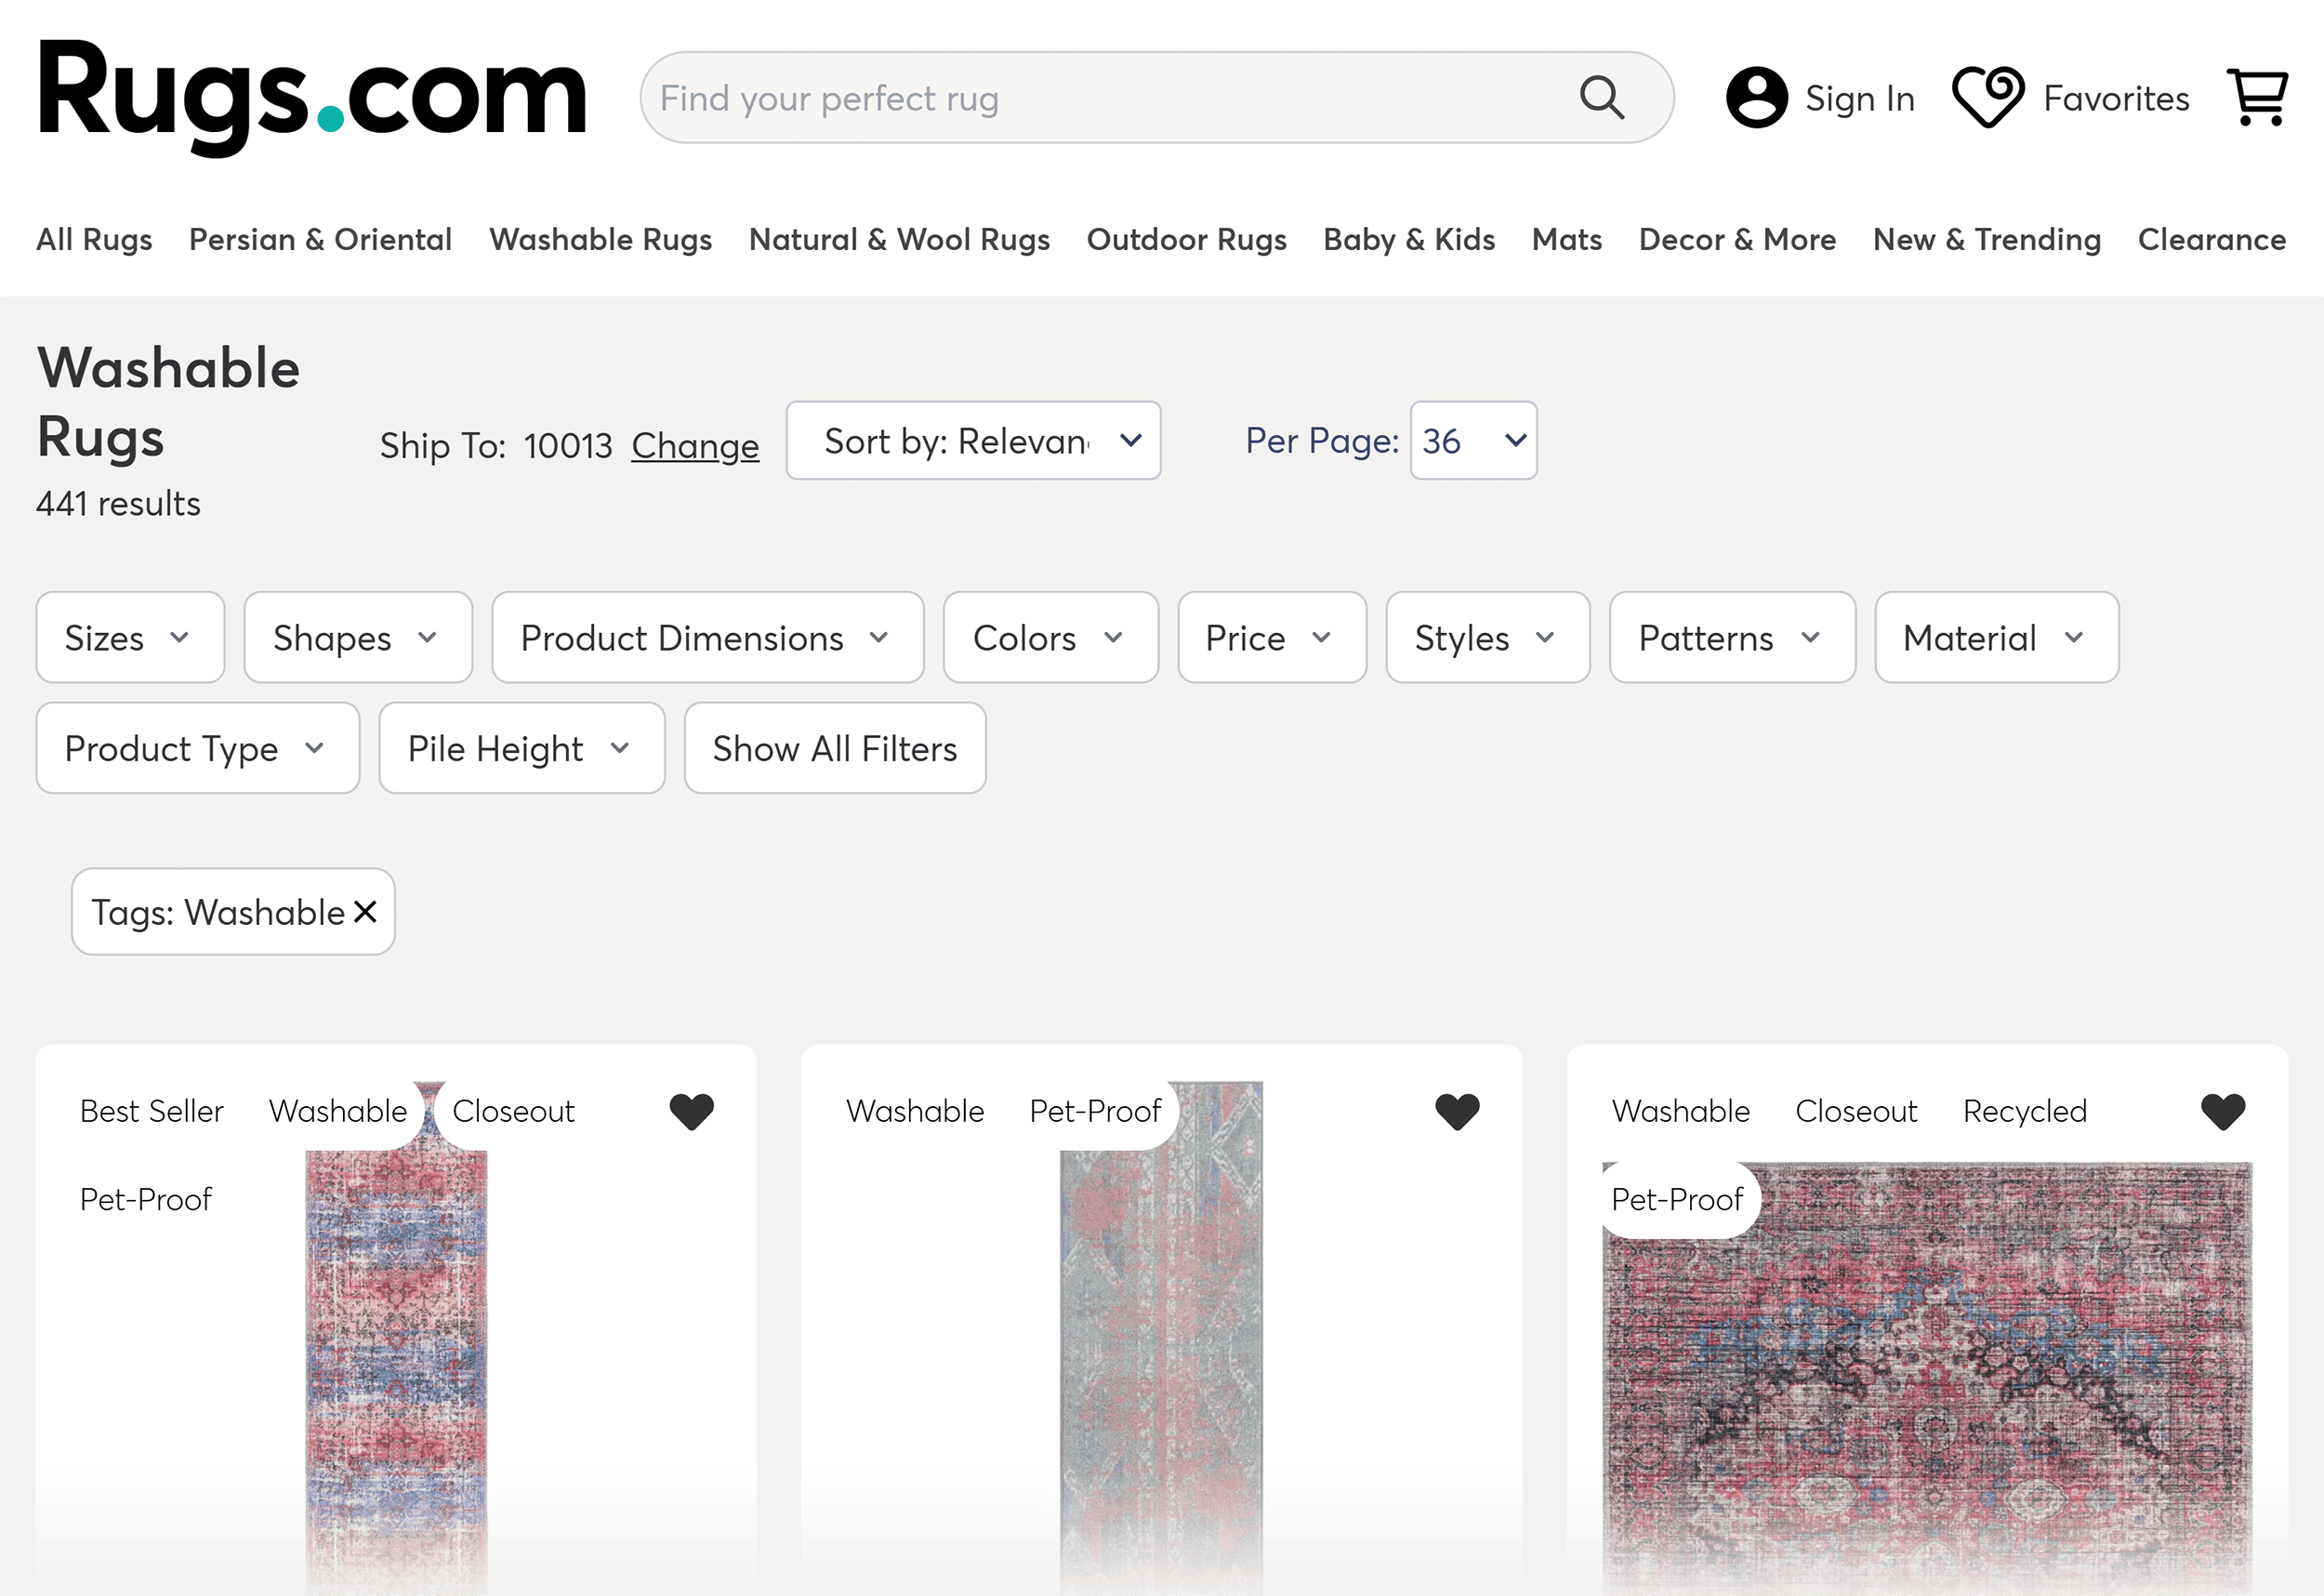This screenshot has width=2324, height=1596.
Task: Click Closeout badge on third rug
Action: coord(1856,1111)
